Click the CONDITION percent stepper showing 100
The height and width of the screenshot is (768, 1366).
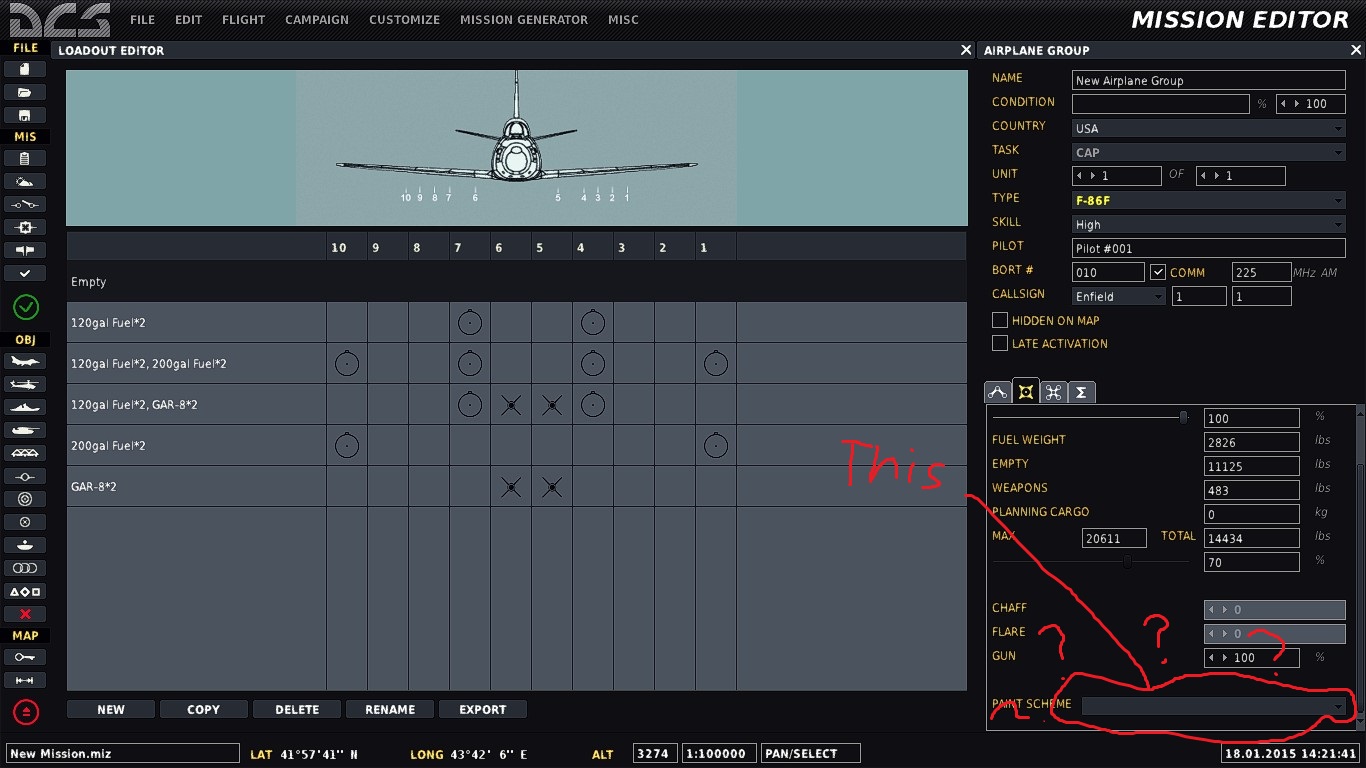click(1310, 104)
